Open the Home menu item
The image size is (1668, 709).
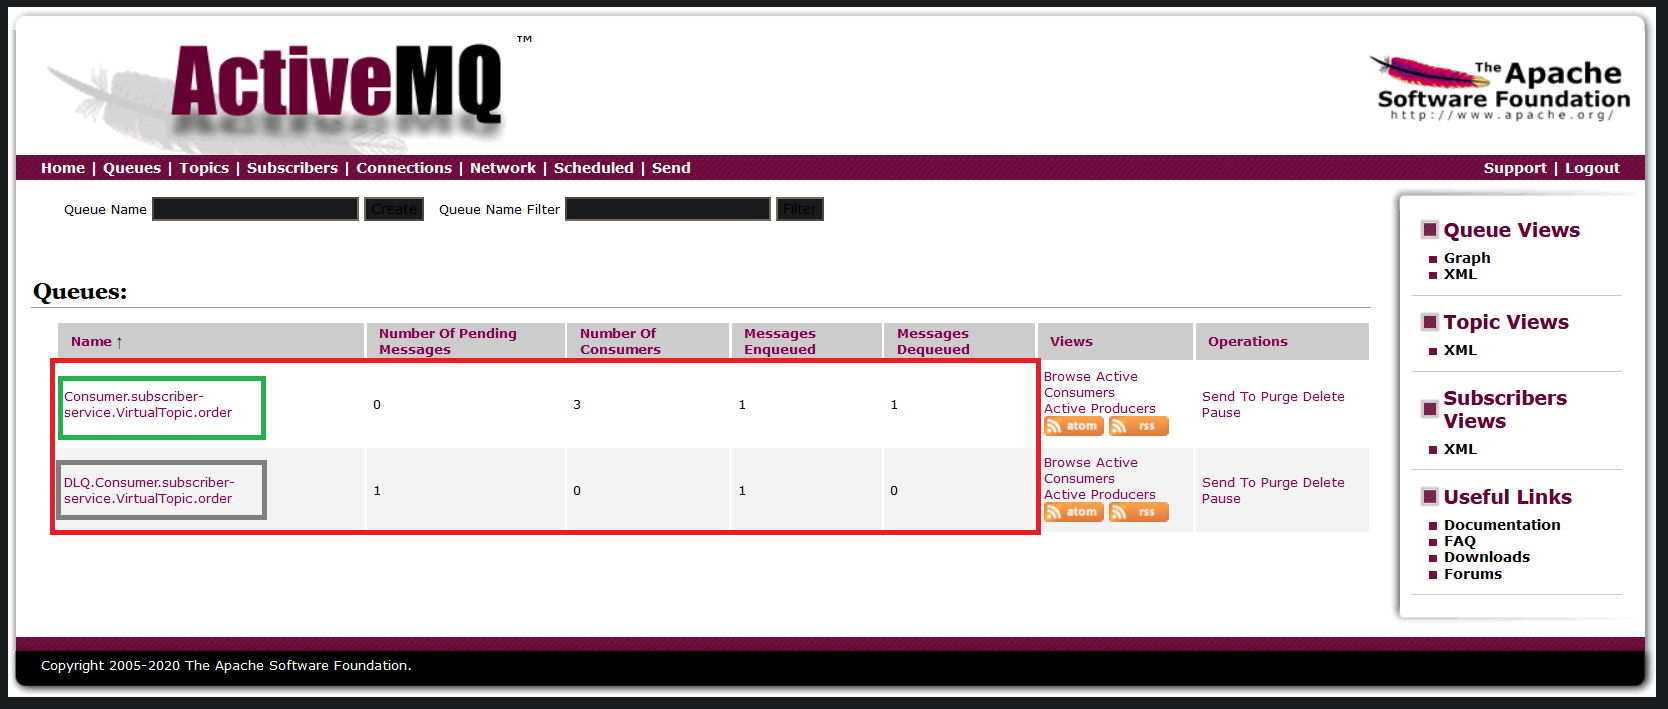click(63, 168)
